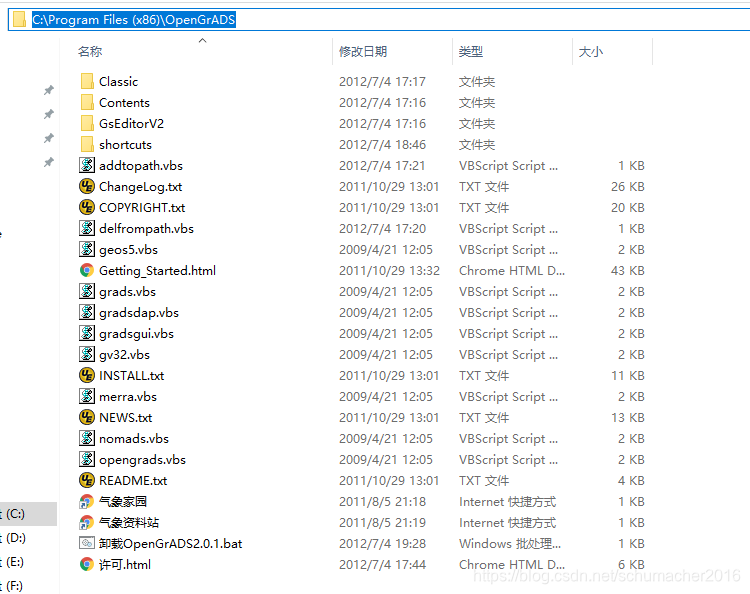Click the folder icon in address bar
This screenshot has width=750, height=594.
click(19, 20)
